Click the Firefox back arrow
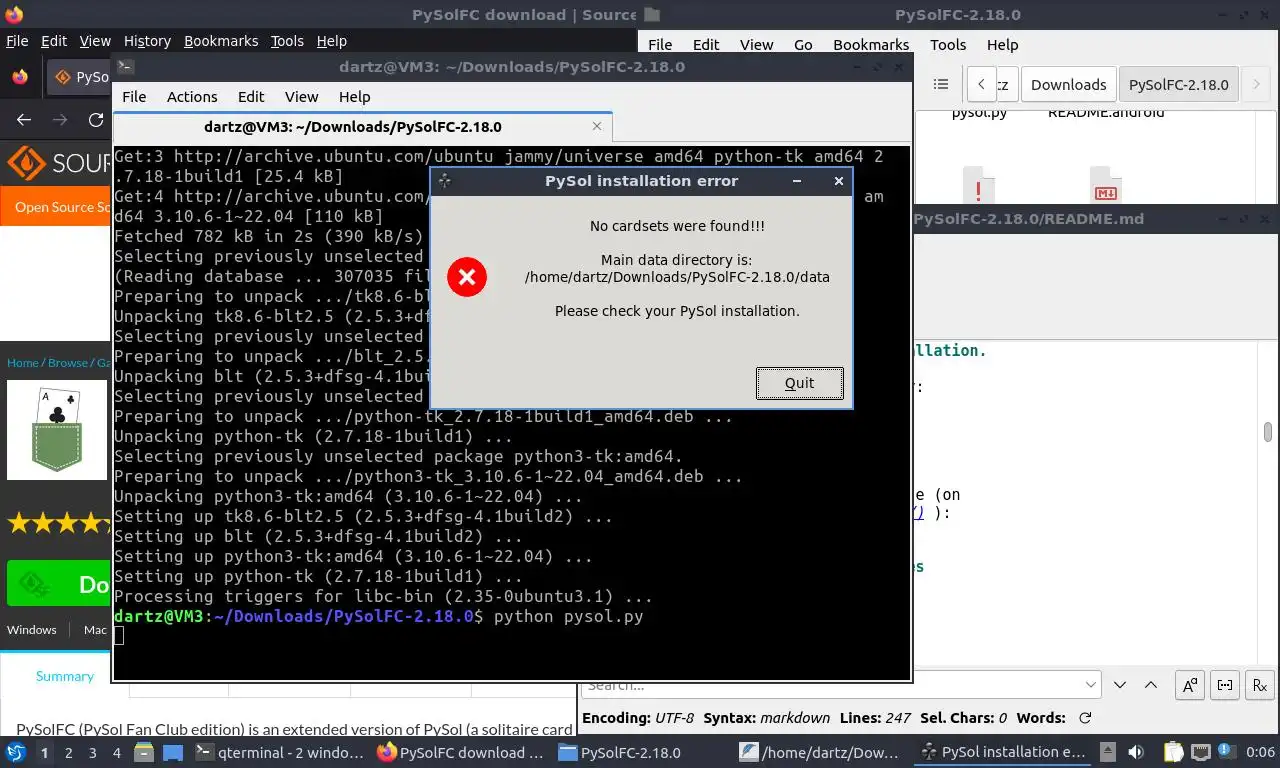This screenshot has height=768, width=1280. click(24, 120)
